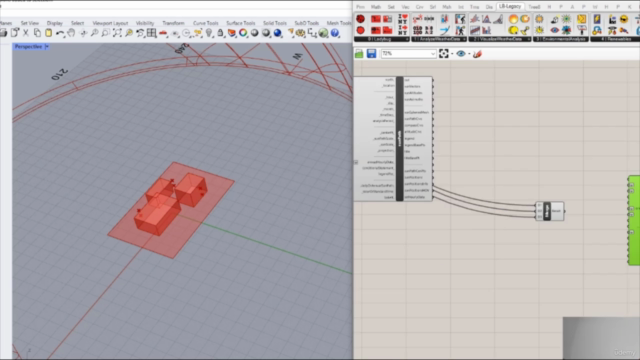The width and height of the screenshot is (640, 360).
Task: Click the gray Shaded viewport sphere icon
Action: click(254, 33)
